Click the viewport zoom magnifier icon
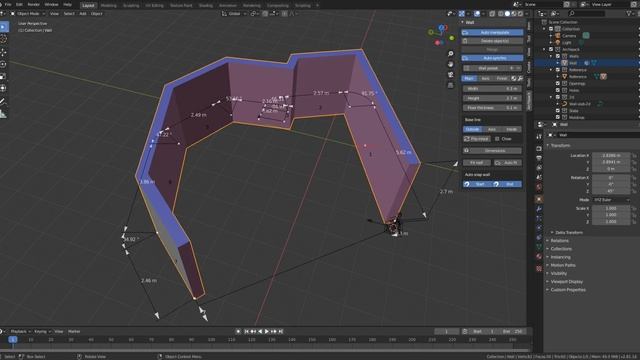 tap(451, 54)
